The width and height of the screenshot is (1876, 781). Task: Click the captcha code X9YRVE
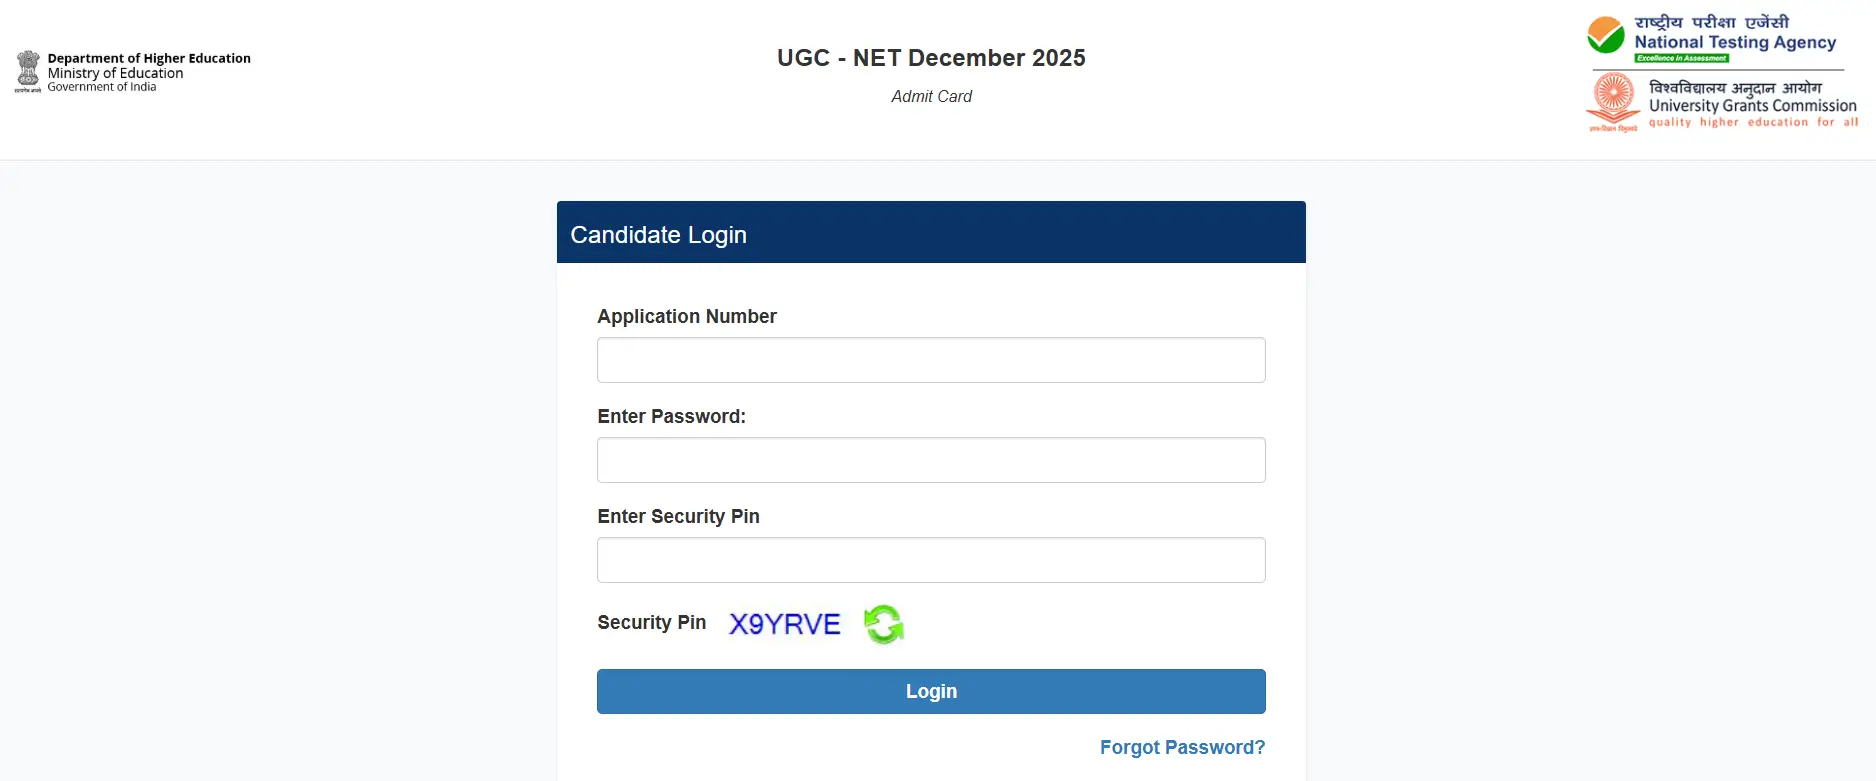(784, 623)
